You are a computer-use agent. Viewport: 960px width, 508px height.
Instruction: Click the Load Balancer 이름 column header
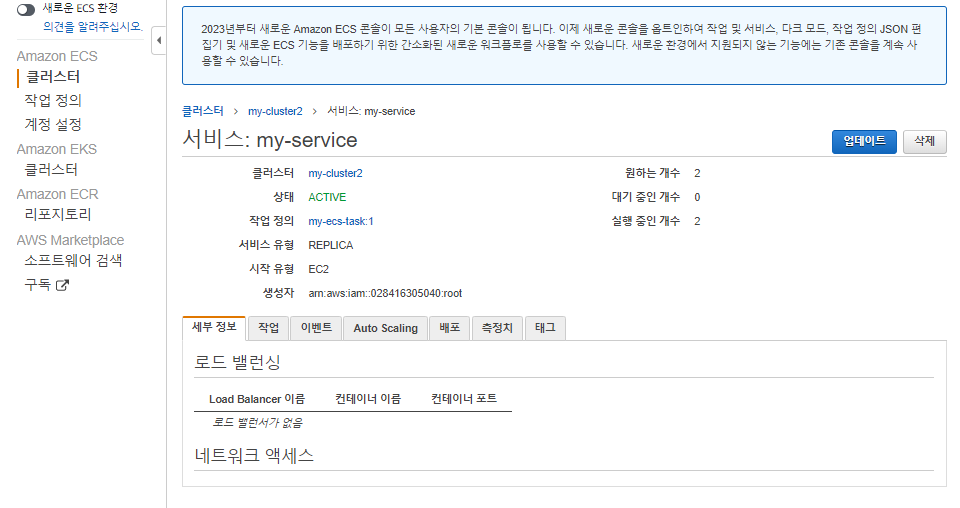point(257,399)
